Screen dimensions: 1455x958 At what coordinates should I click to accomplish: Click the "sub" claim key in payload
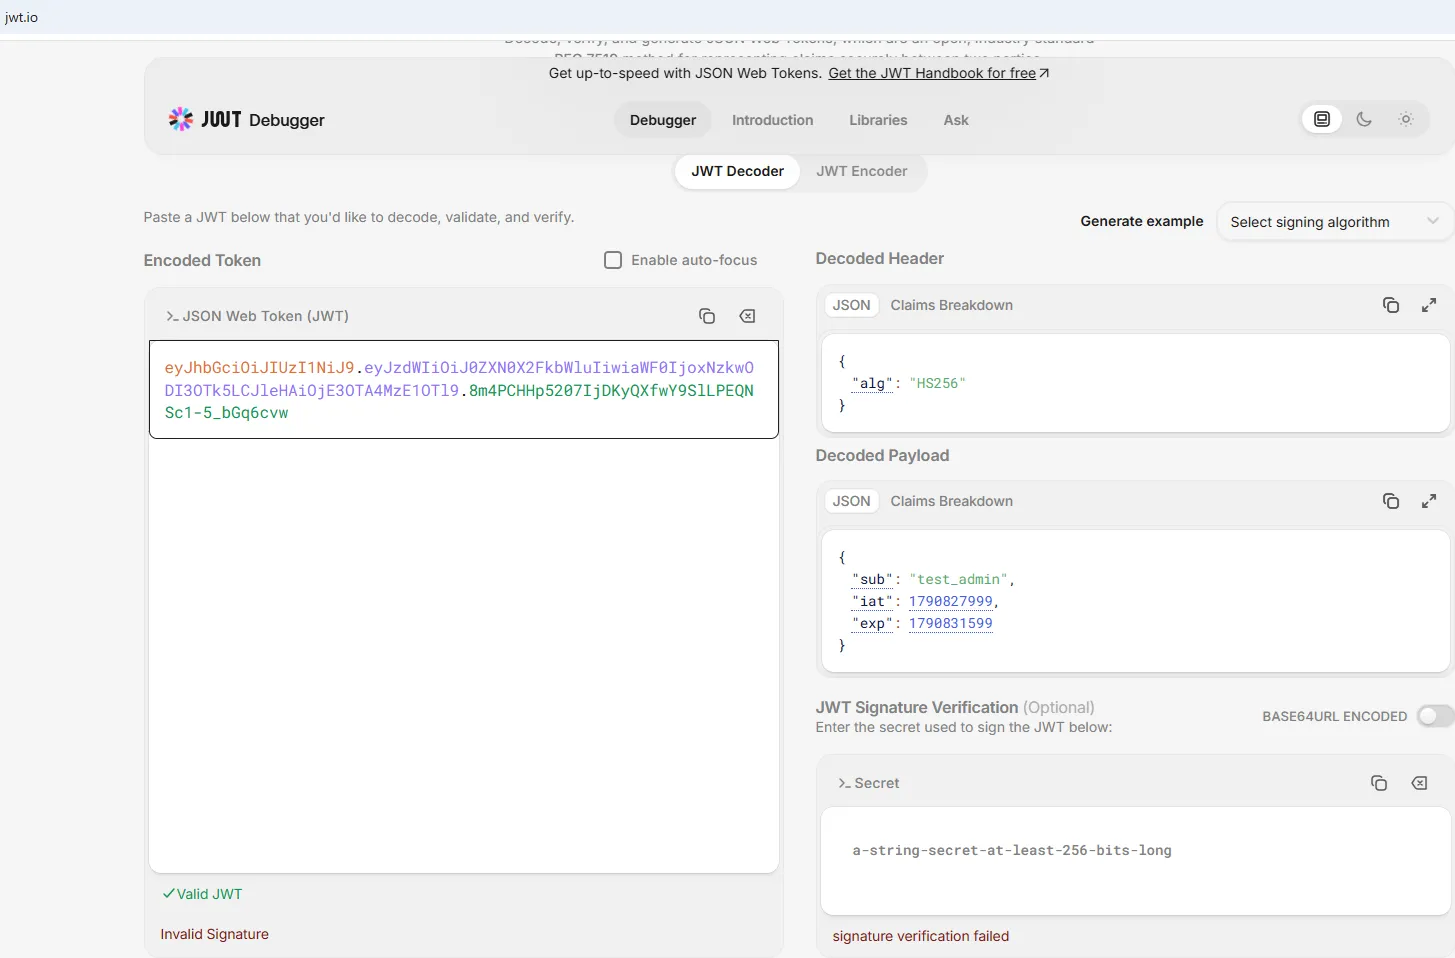[x=872, y=579]
